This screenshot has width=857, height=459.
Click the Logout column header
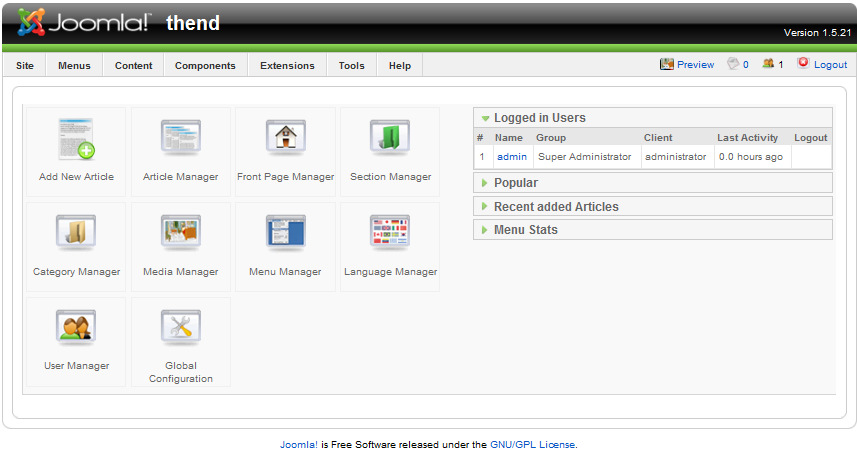pyautogui.click(x=811, y=138)
